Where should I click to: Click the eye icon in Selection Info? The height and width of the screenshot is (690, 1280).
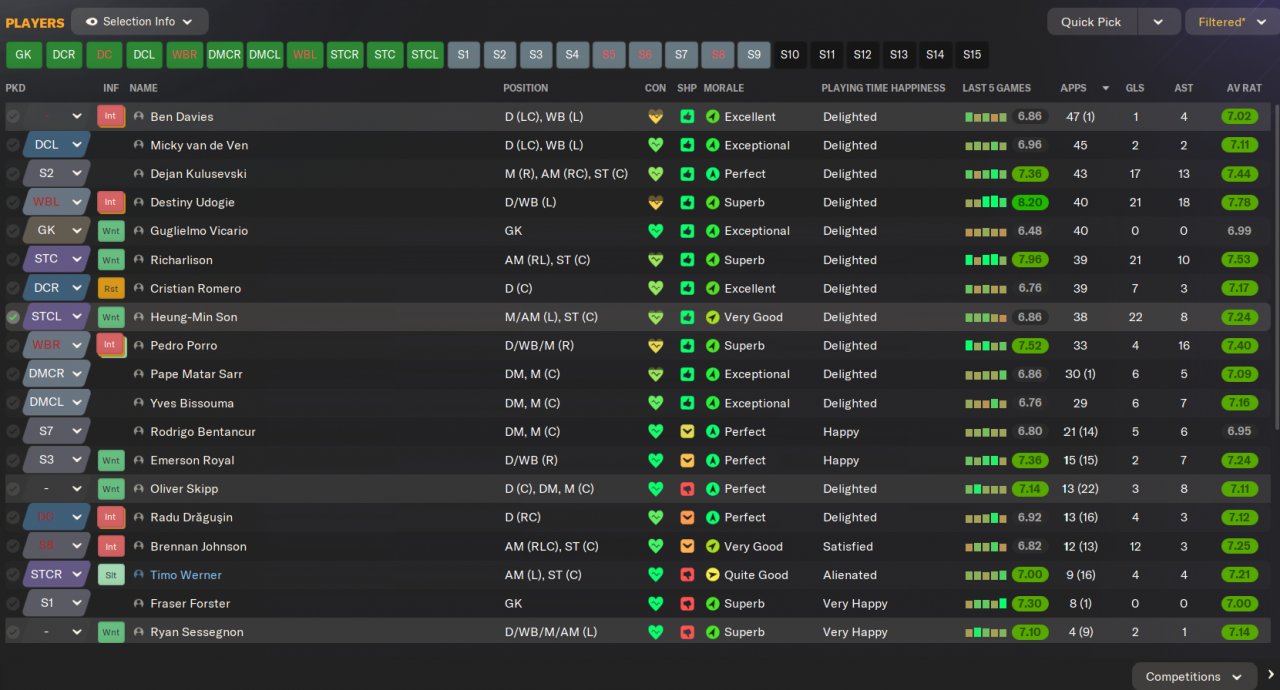click(92, 21)
